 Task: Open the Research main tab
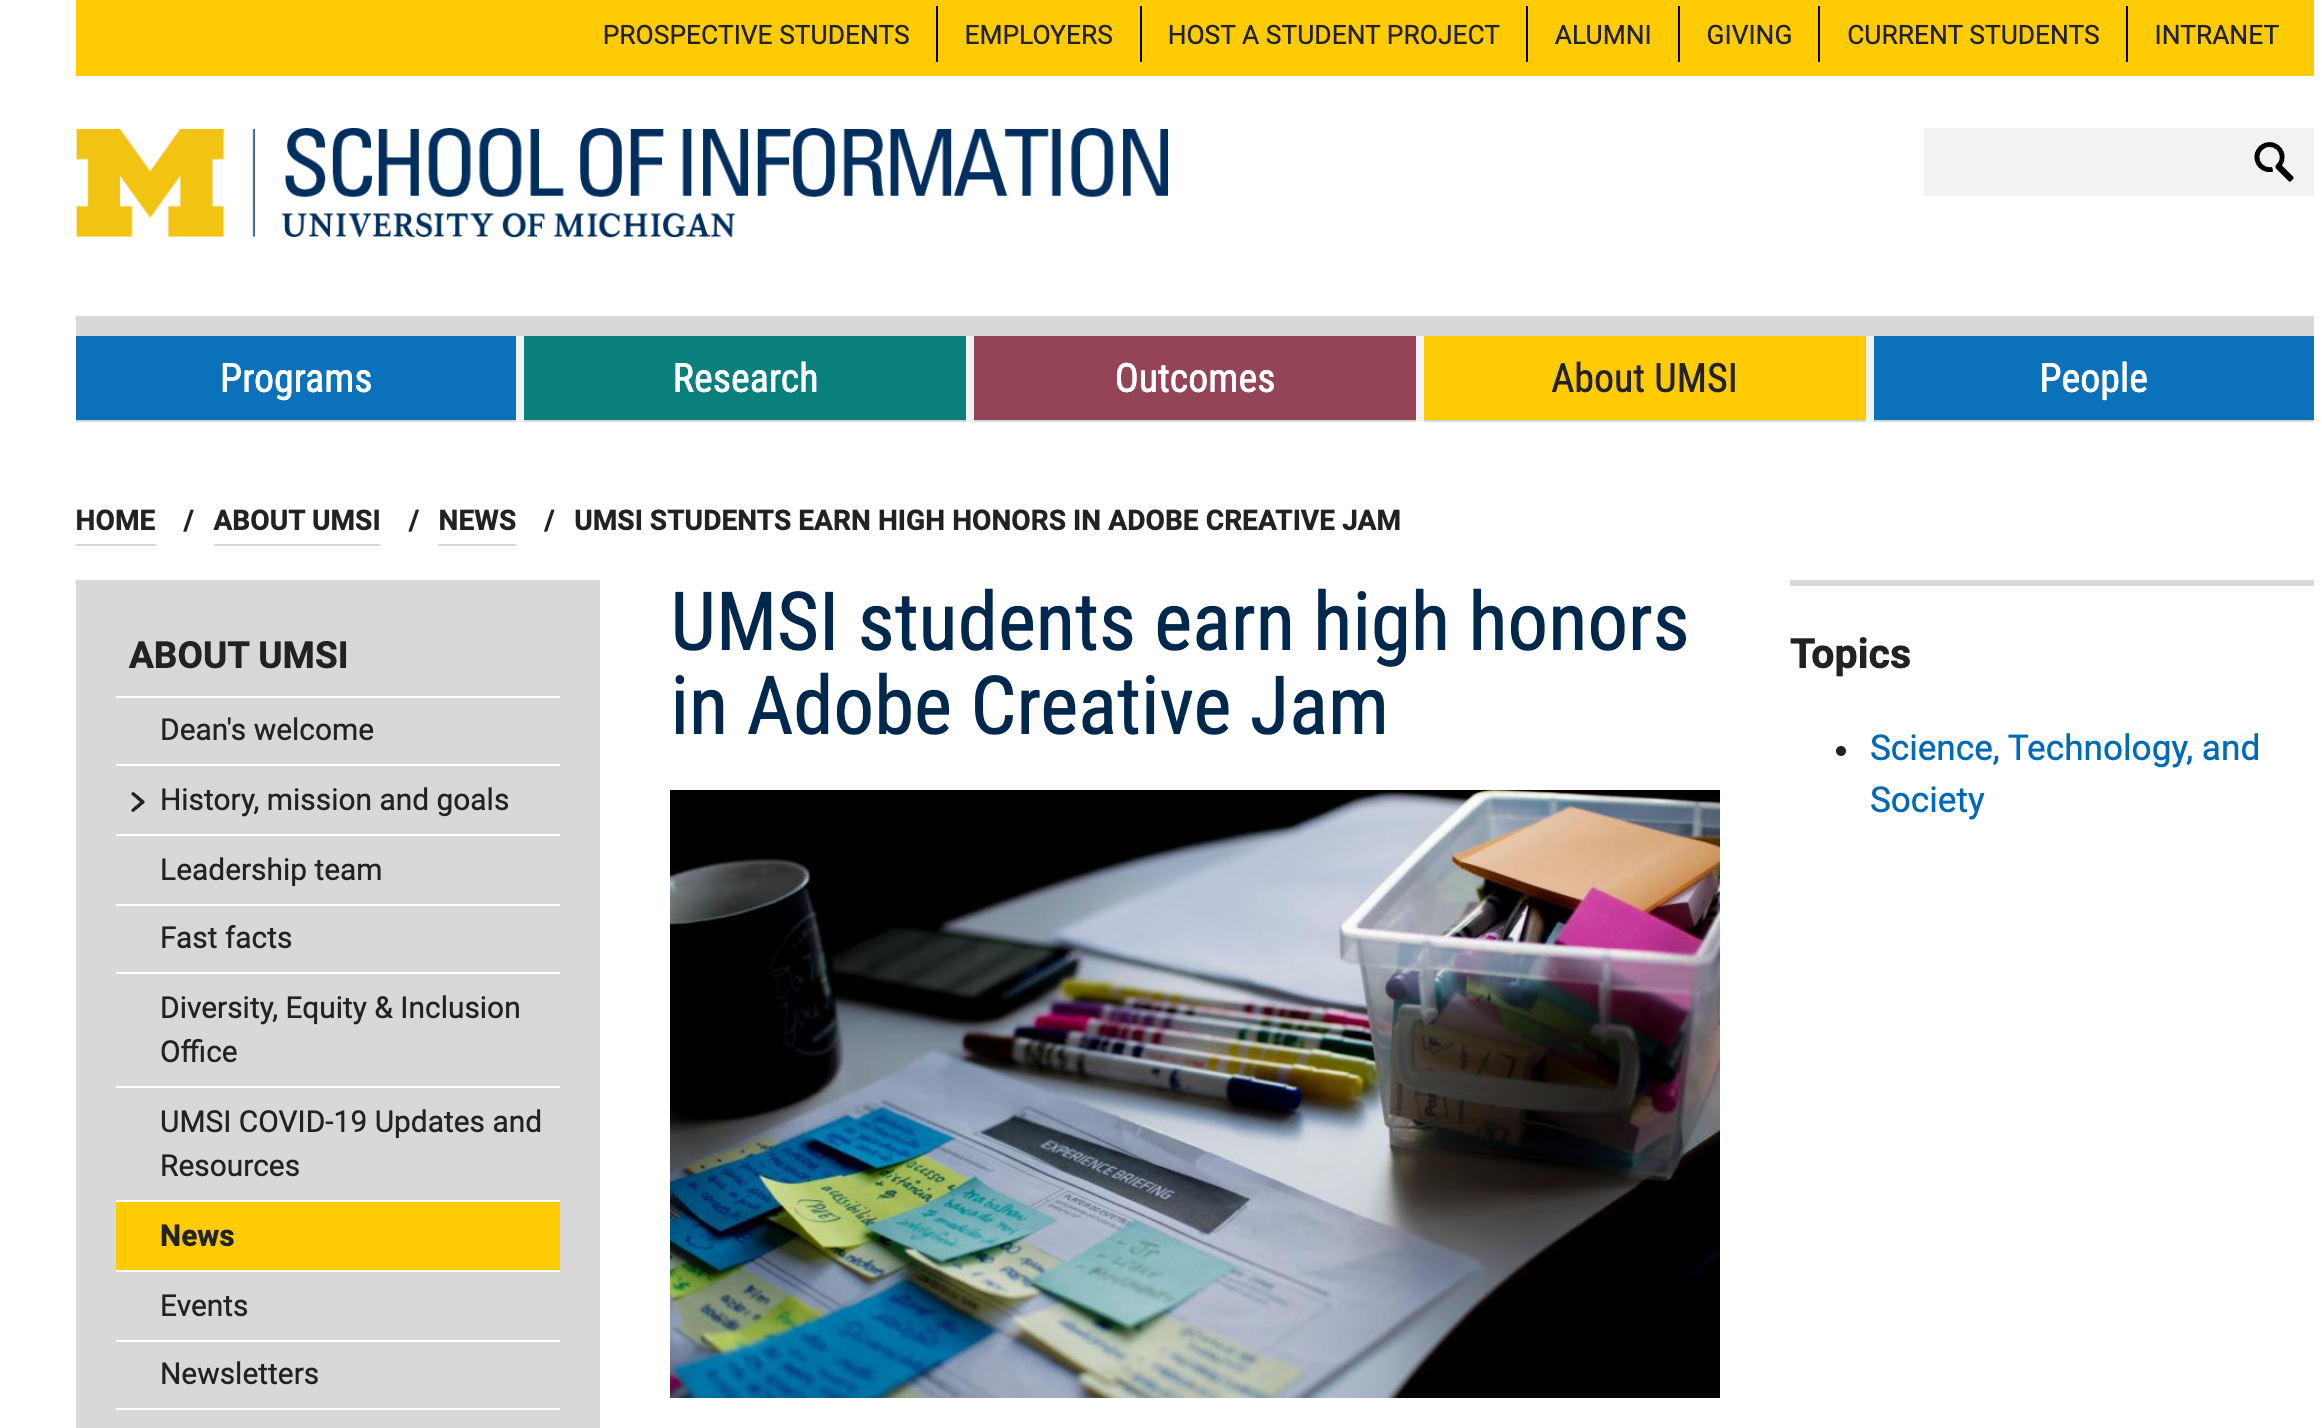[x=745, y=378]
